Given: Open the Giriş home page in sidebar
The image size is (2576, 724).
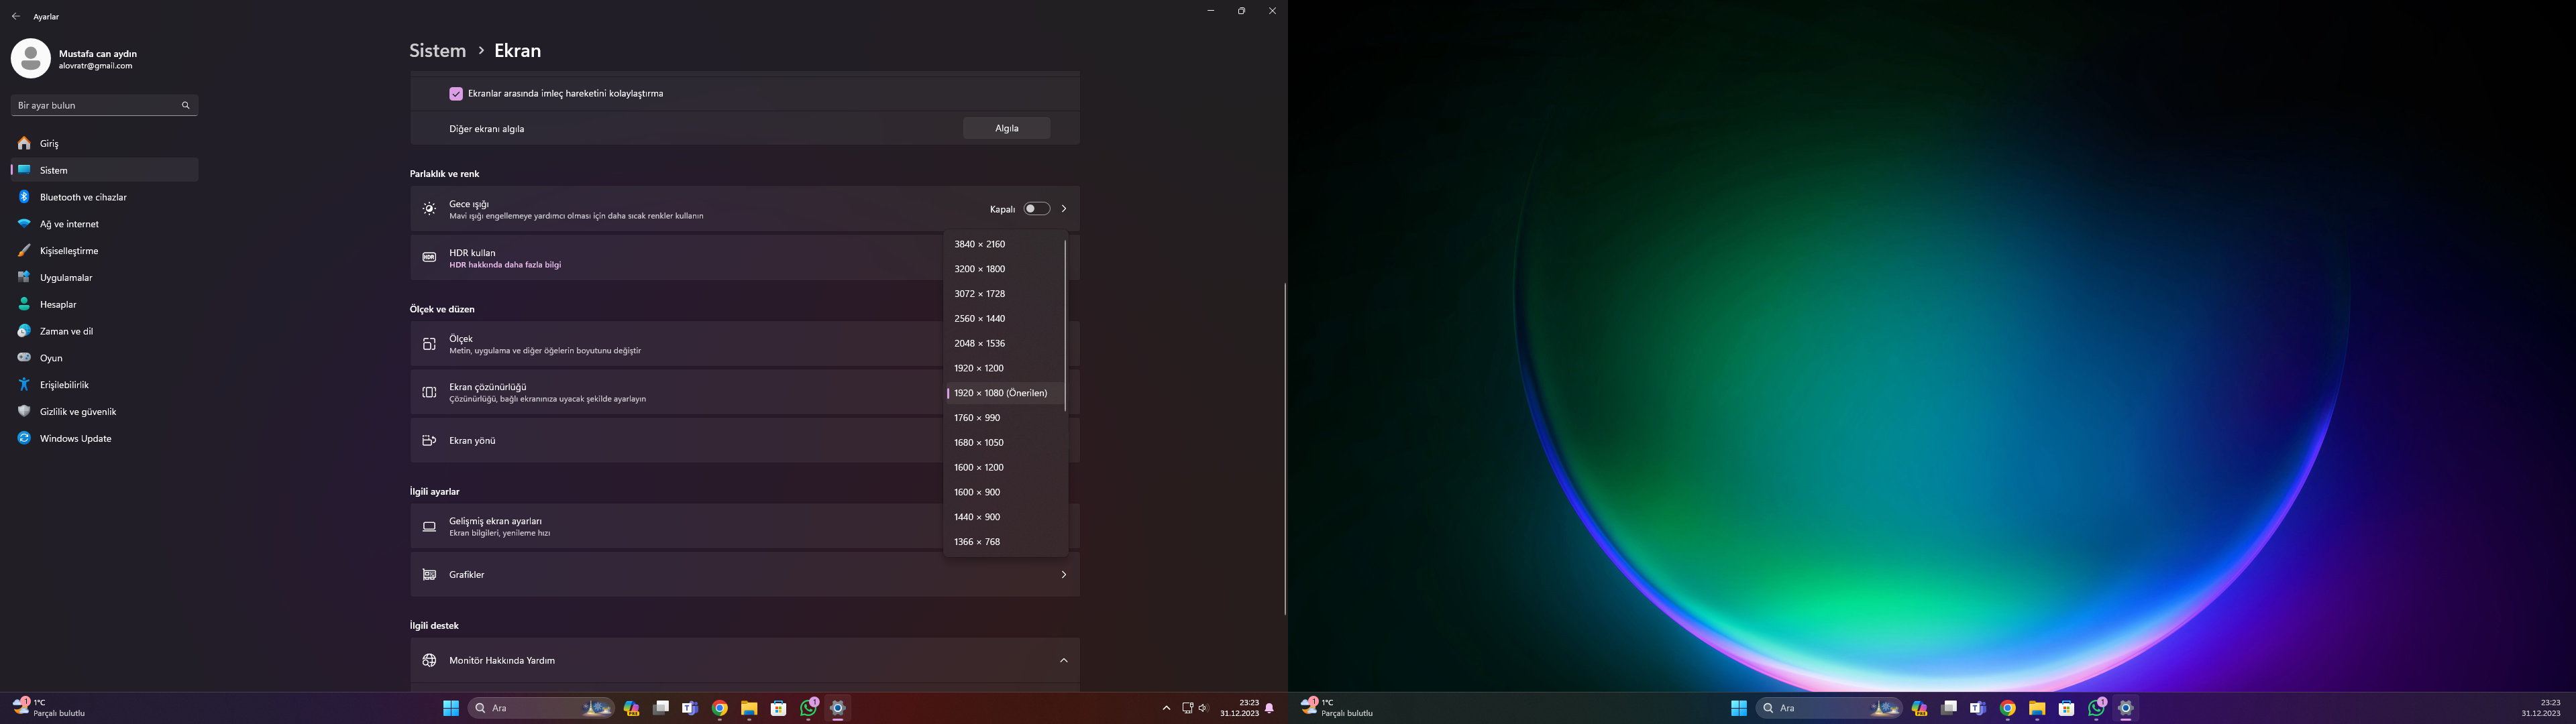Looking at the screenshot, I should click(x=104, y=144).
